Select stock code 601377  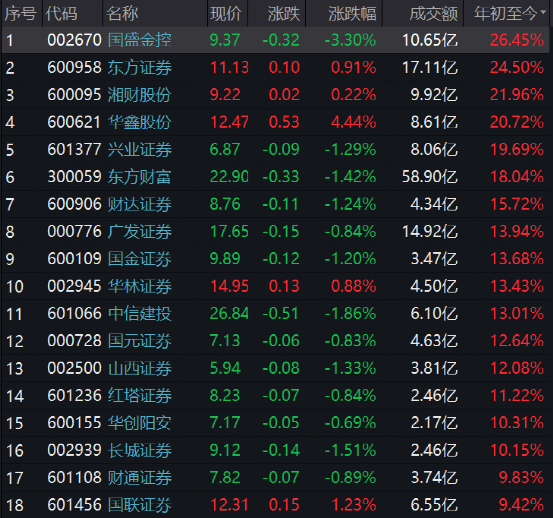click(x=74, y=149)
